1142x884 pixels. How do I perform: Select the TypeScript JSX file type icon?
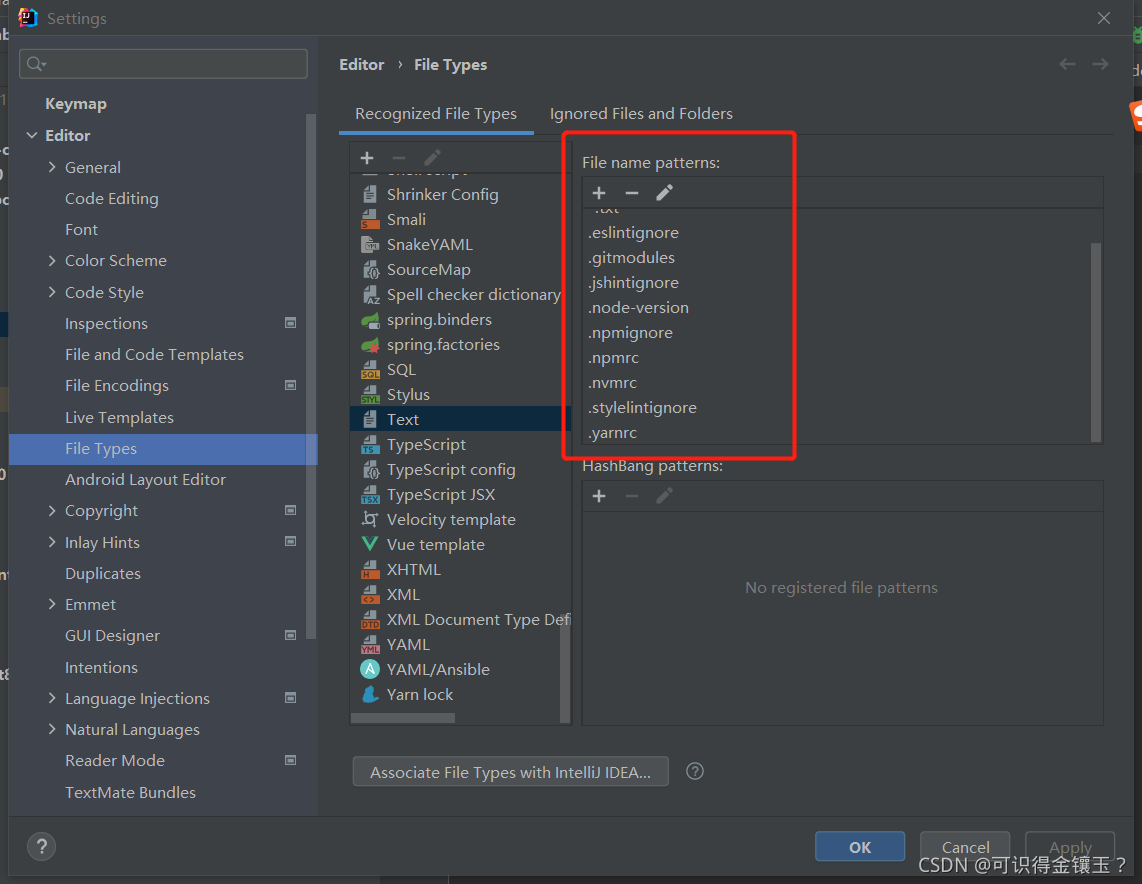click(370, 494)
